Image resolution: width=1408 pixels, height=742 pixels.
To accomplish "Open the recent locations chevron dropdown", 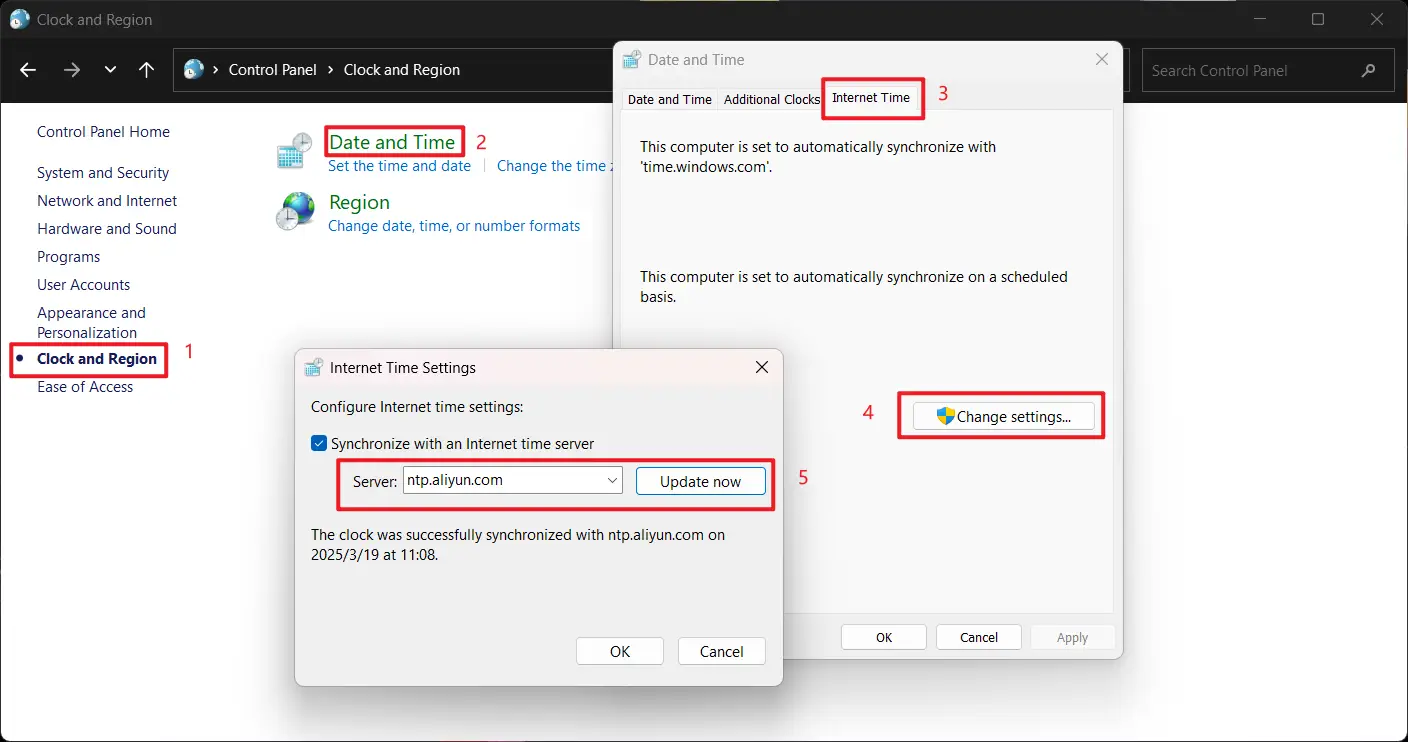I will click(x=109, y=69).
